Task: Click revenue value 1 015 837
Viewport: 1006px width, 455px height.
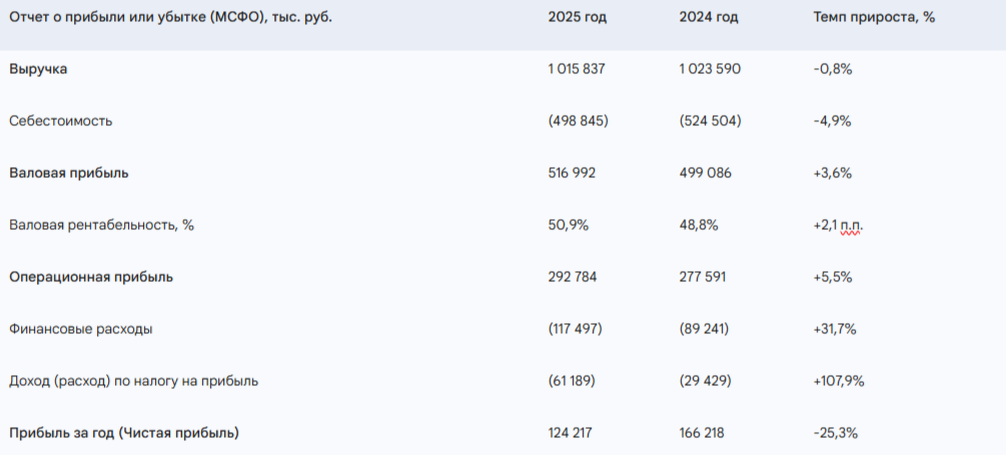Action: pyautogui.click(x=576, y=69)
